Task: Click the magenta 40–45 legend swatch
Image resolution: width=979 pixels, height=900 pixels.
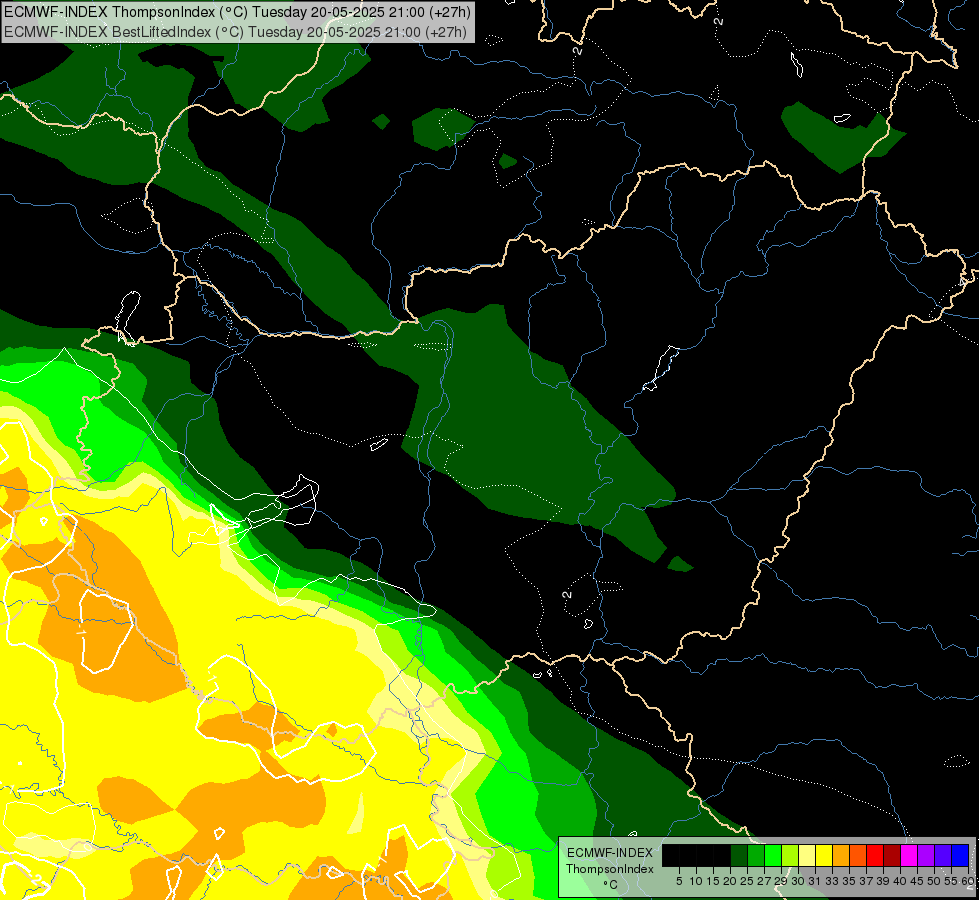Action: [909, 855]
